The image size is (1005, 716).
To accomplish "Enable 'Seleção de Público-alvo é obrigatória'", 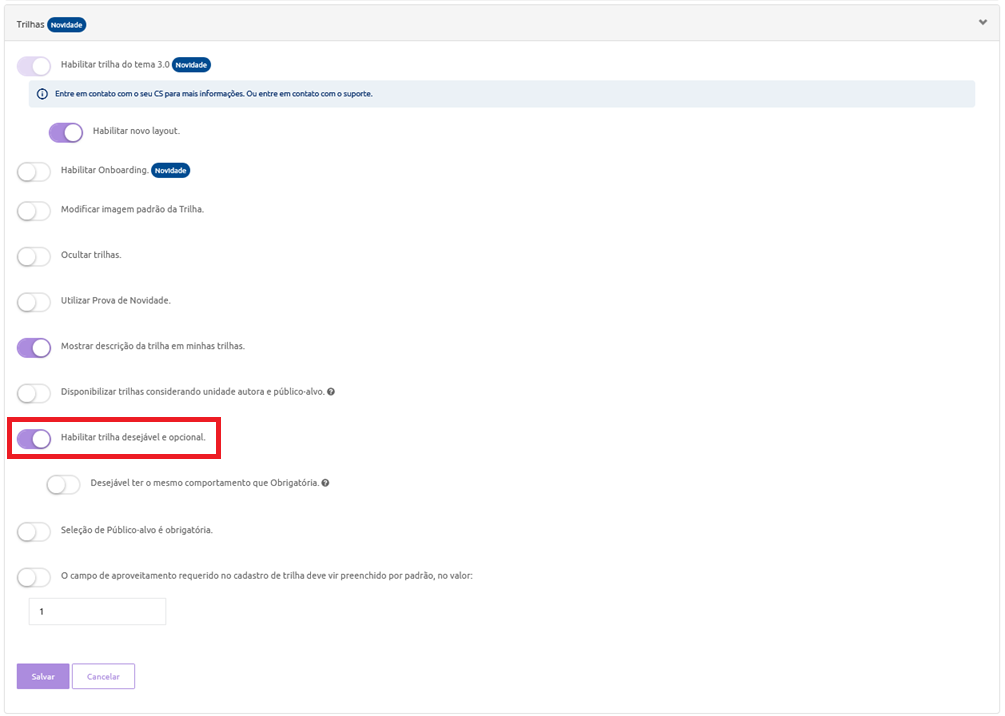I will pyautogui.click(x=34, y=531).
